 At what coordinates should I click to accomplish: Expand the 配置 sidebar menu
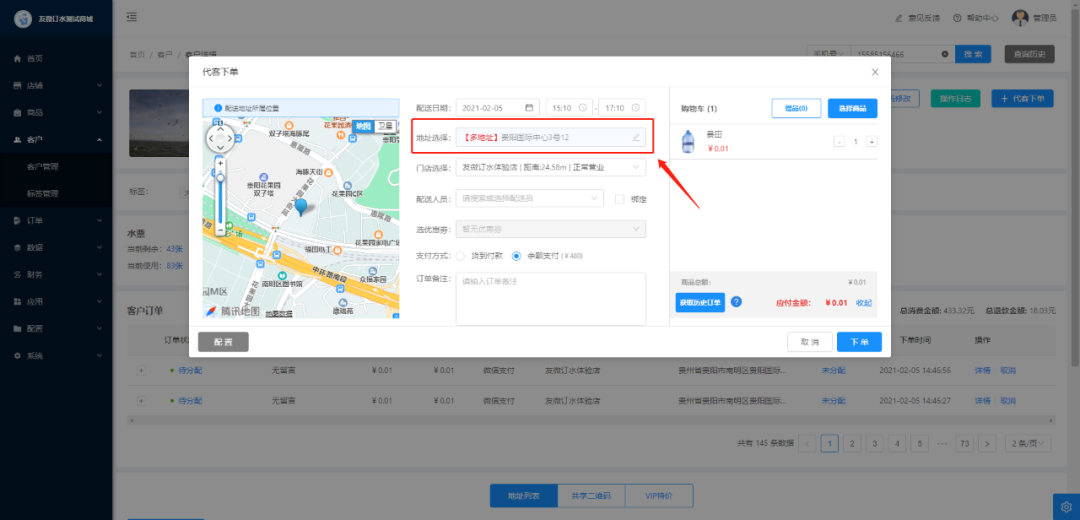pos(56,329)
